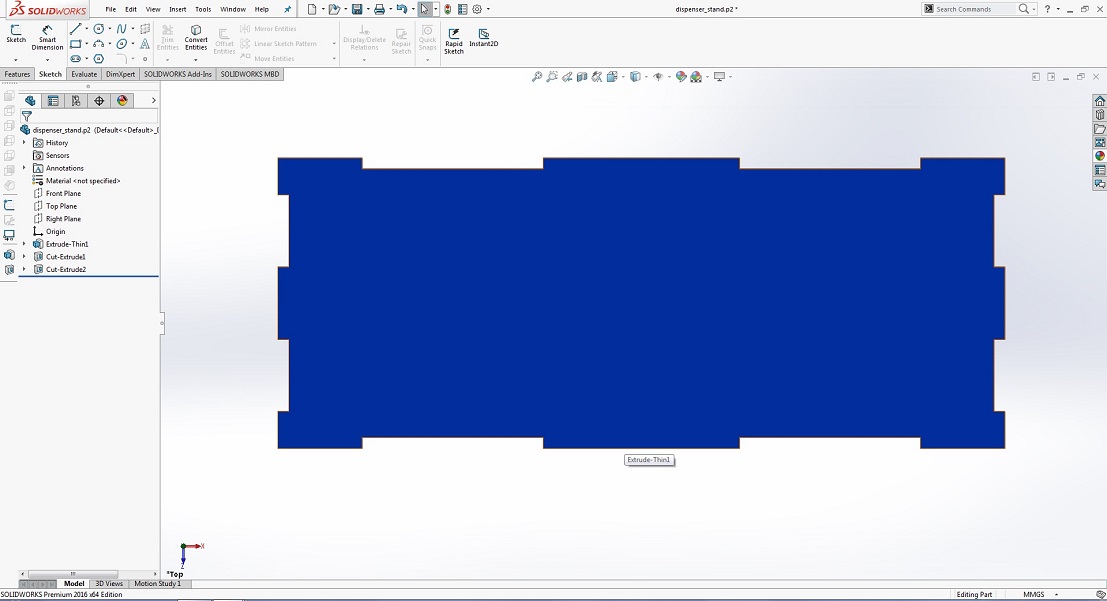The image size is (1107, 601).
Task: Open the Window menu
Action: (233, 9)
